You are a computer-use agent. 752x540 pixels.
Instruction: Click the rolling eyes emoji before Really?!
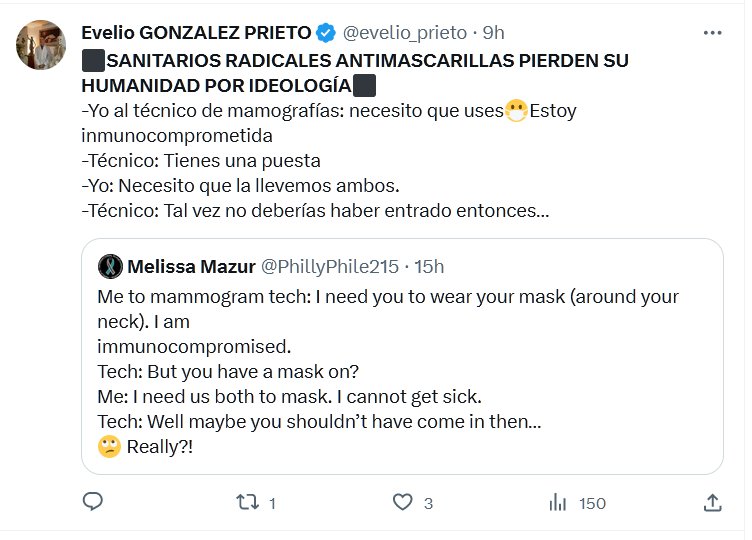(x=109, y=447)
